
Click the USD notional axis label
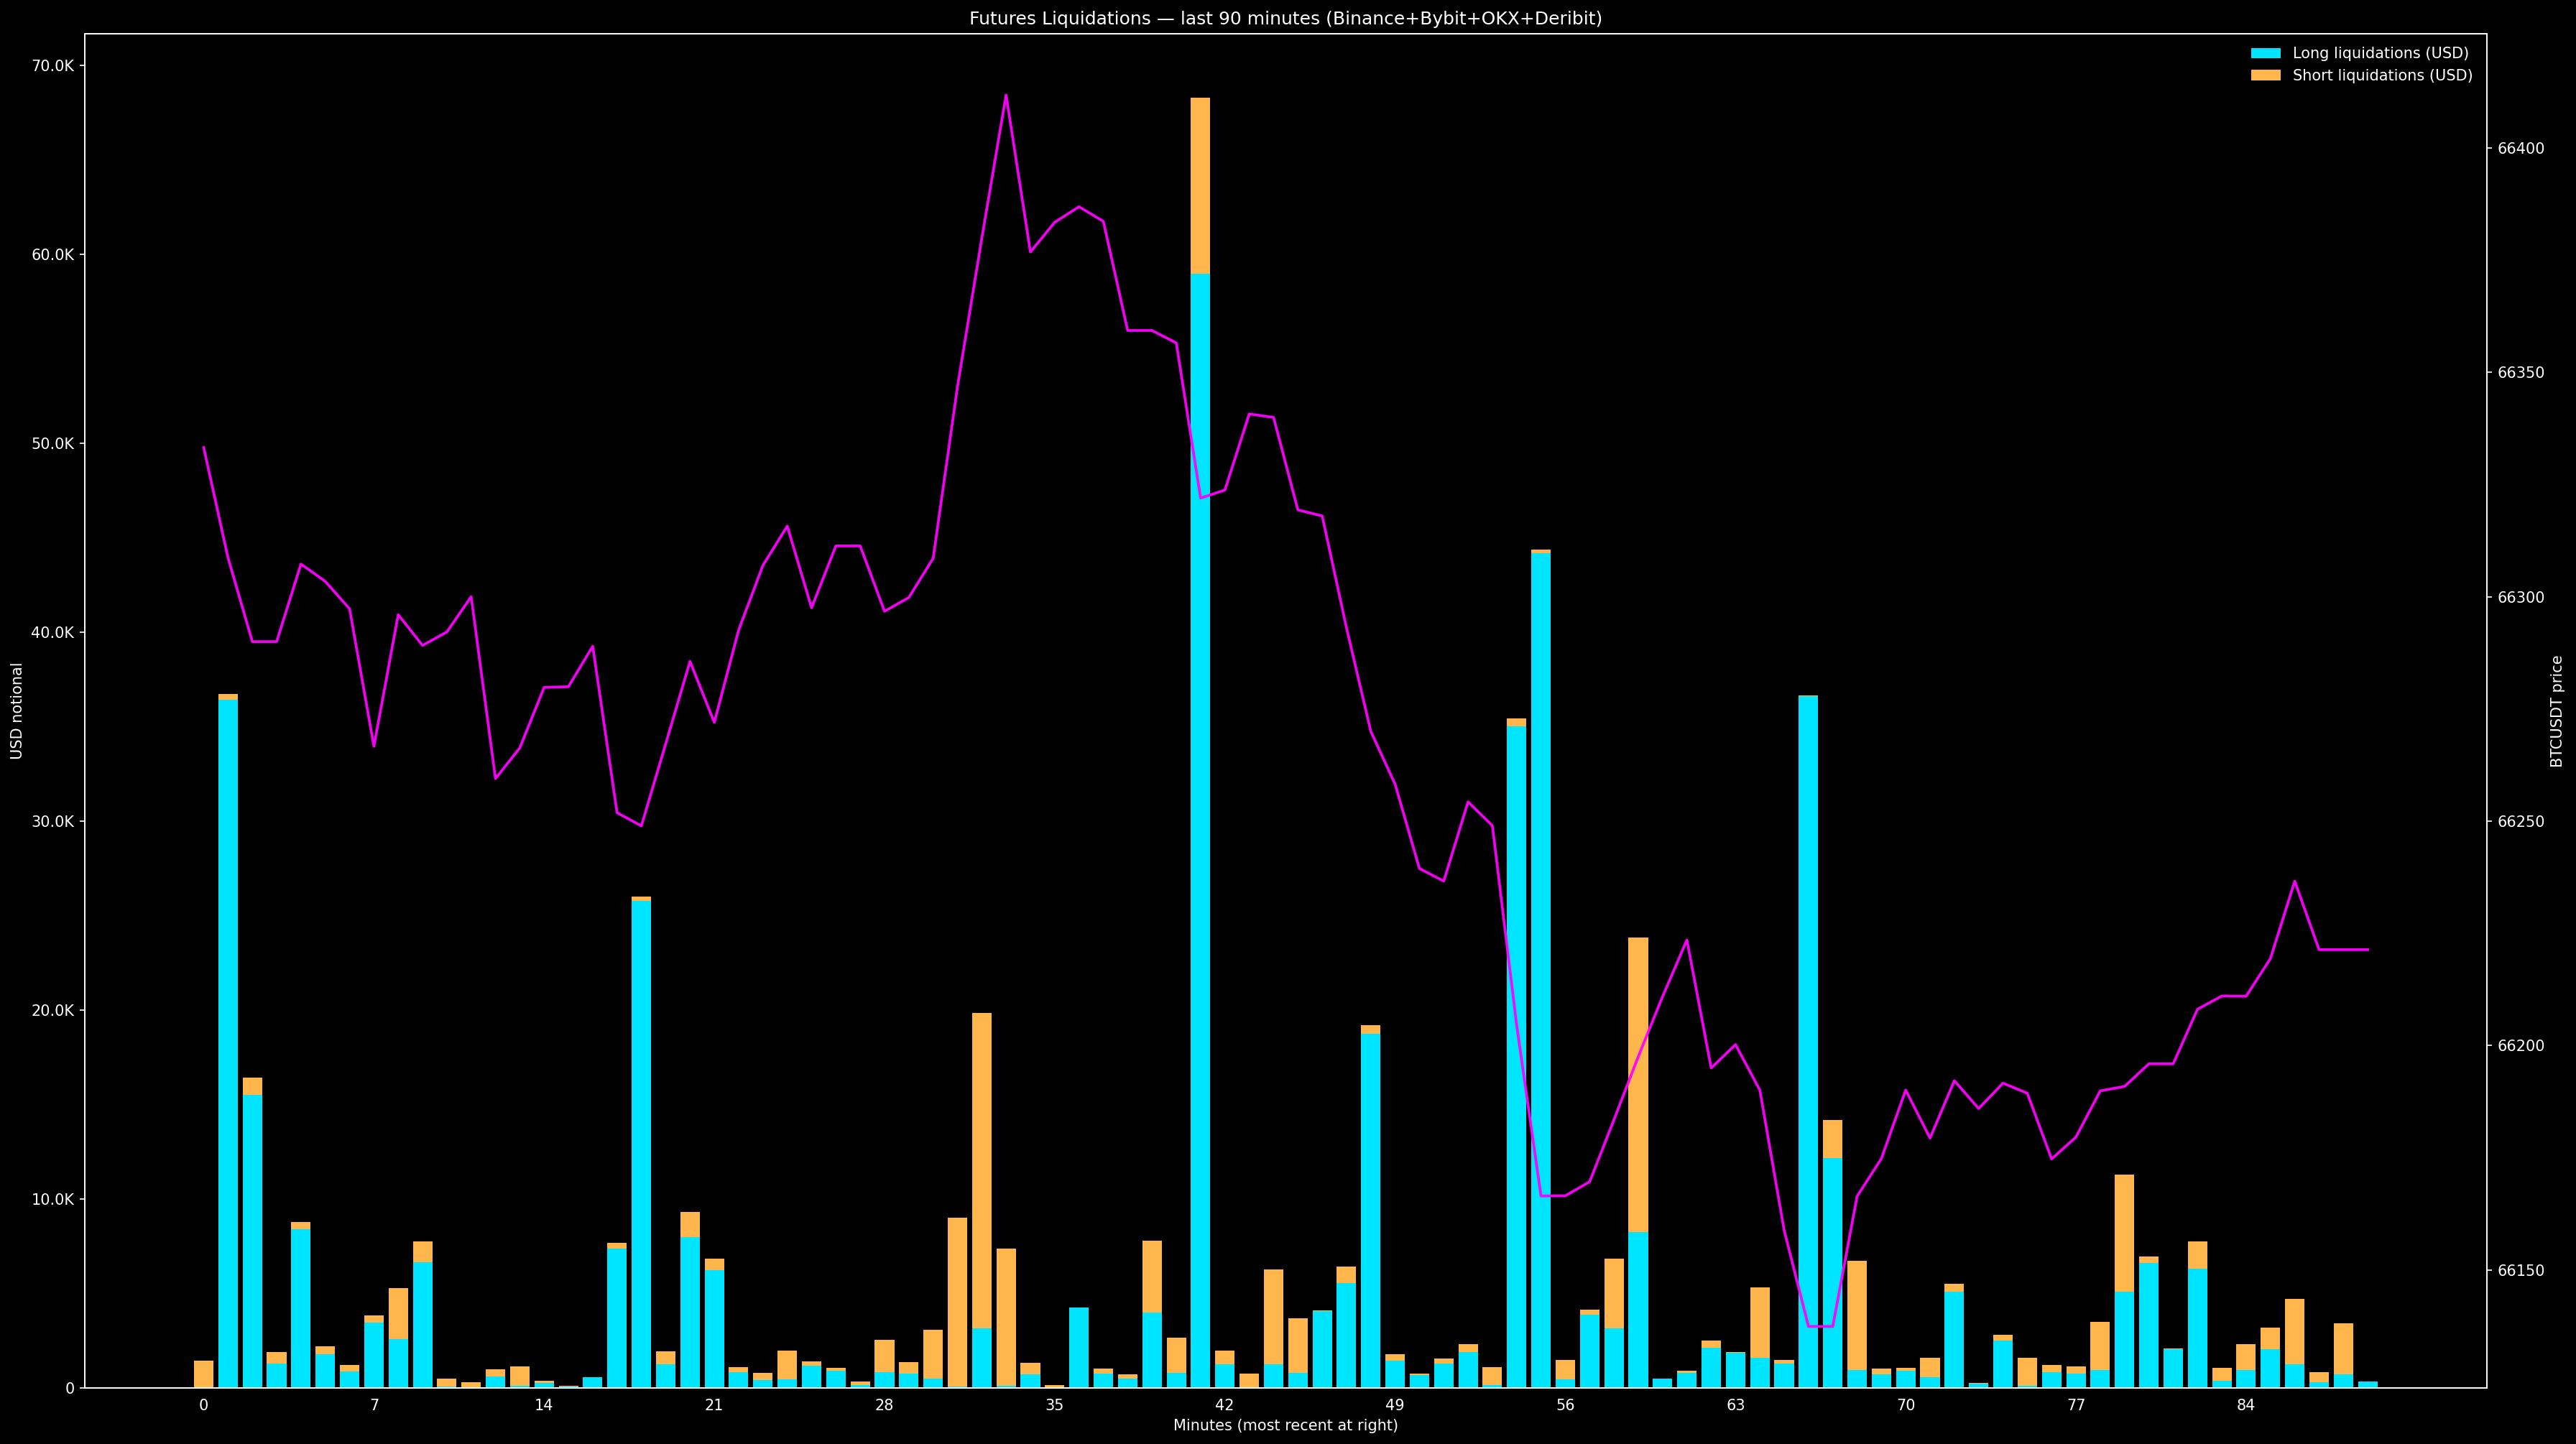tap(17, 711)
